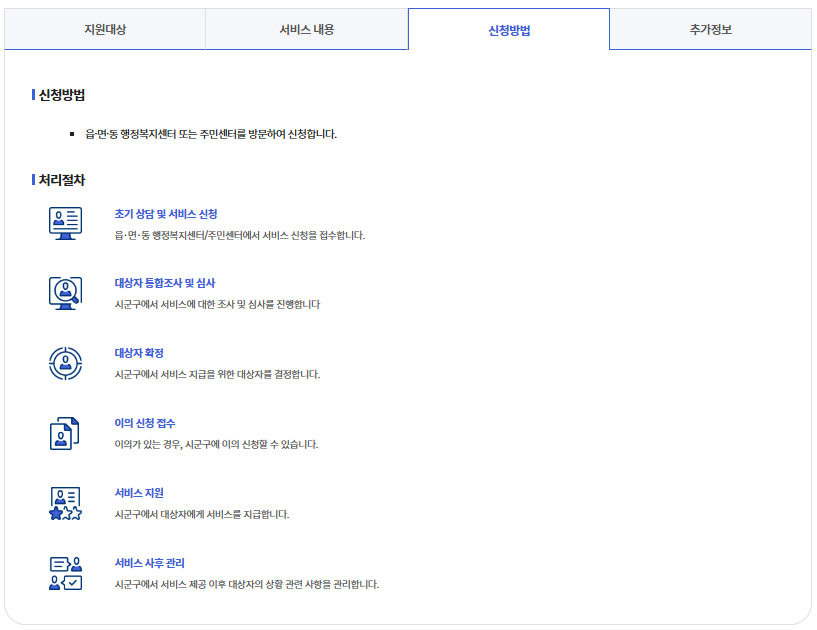Click the 서비스 사후 관리 heading
This screenshot has width=817, height=630.
point(150,563)
